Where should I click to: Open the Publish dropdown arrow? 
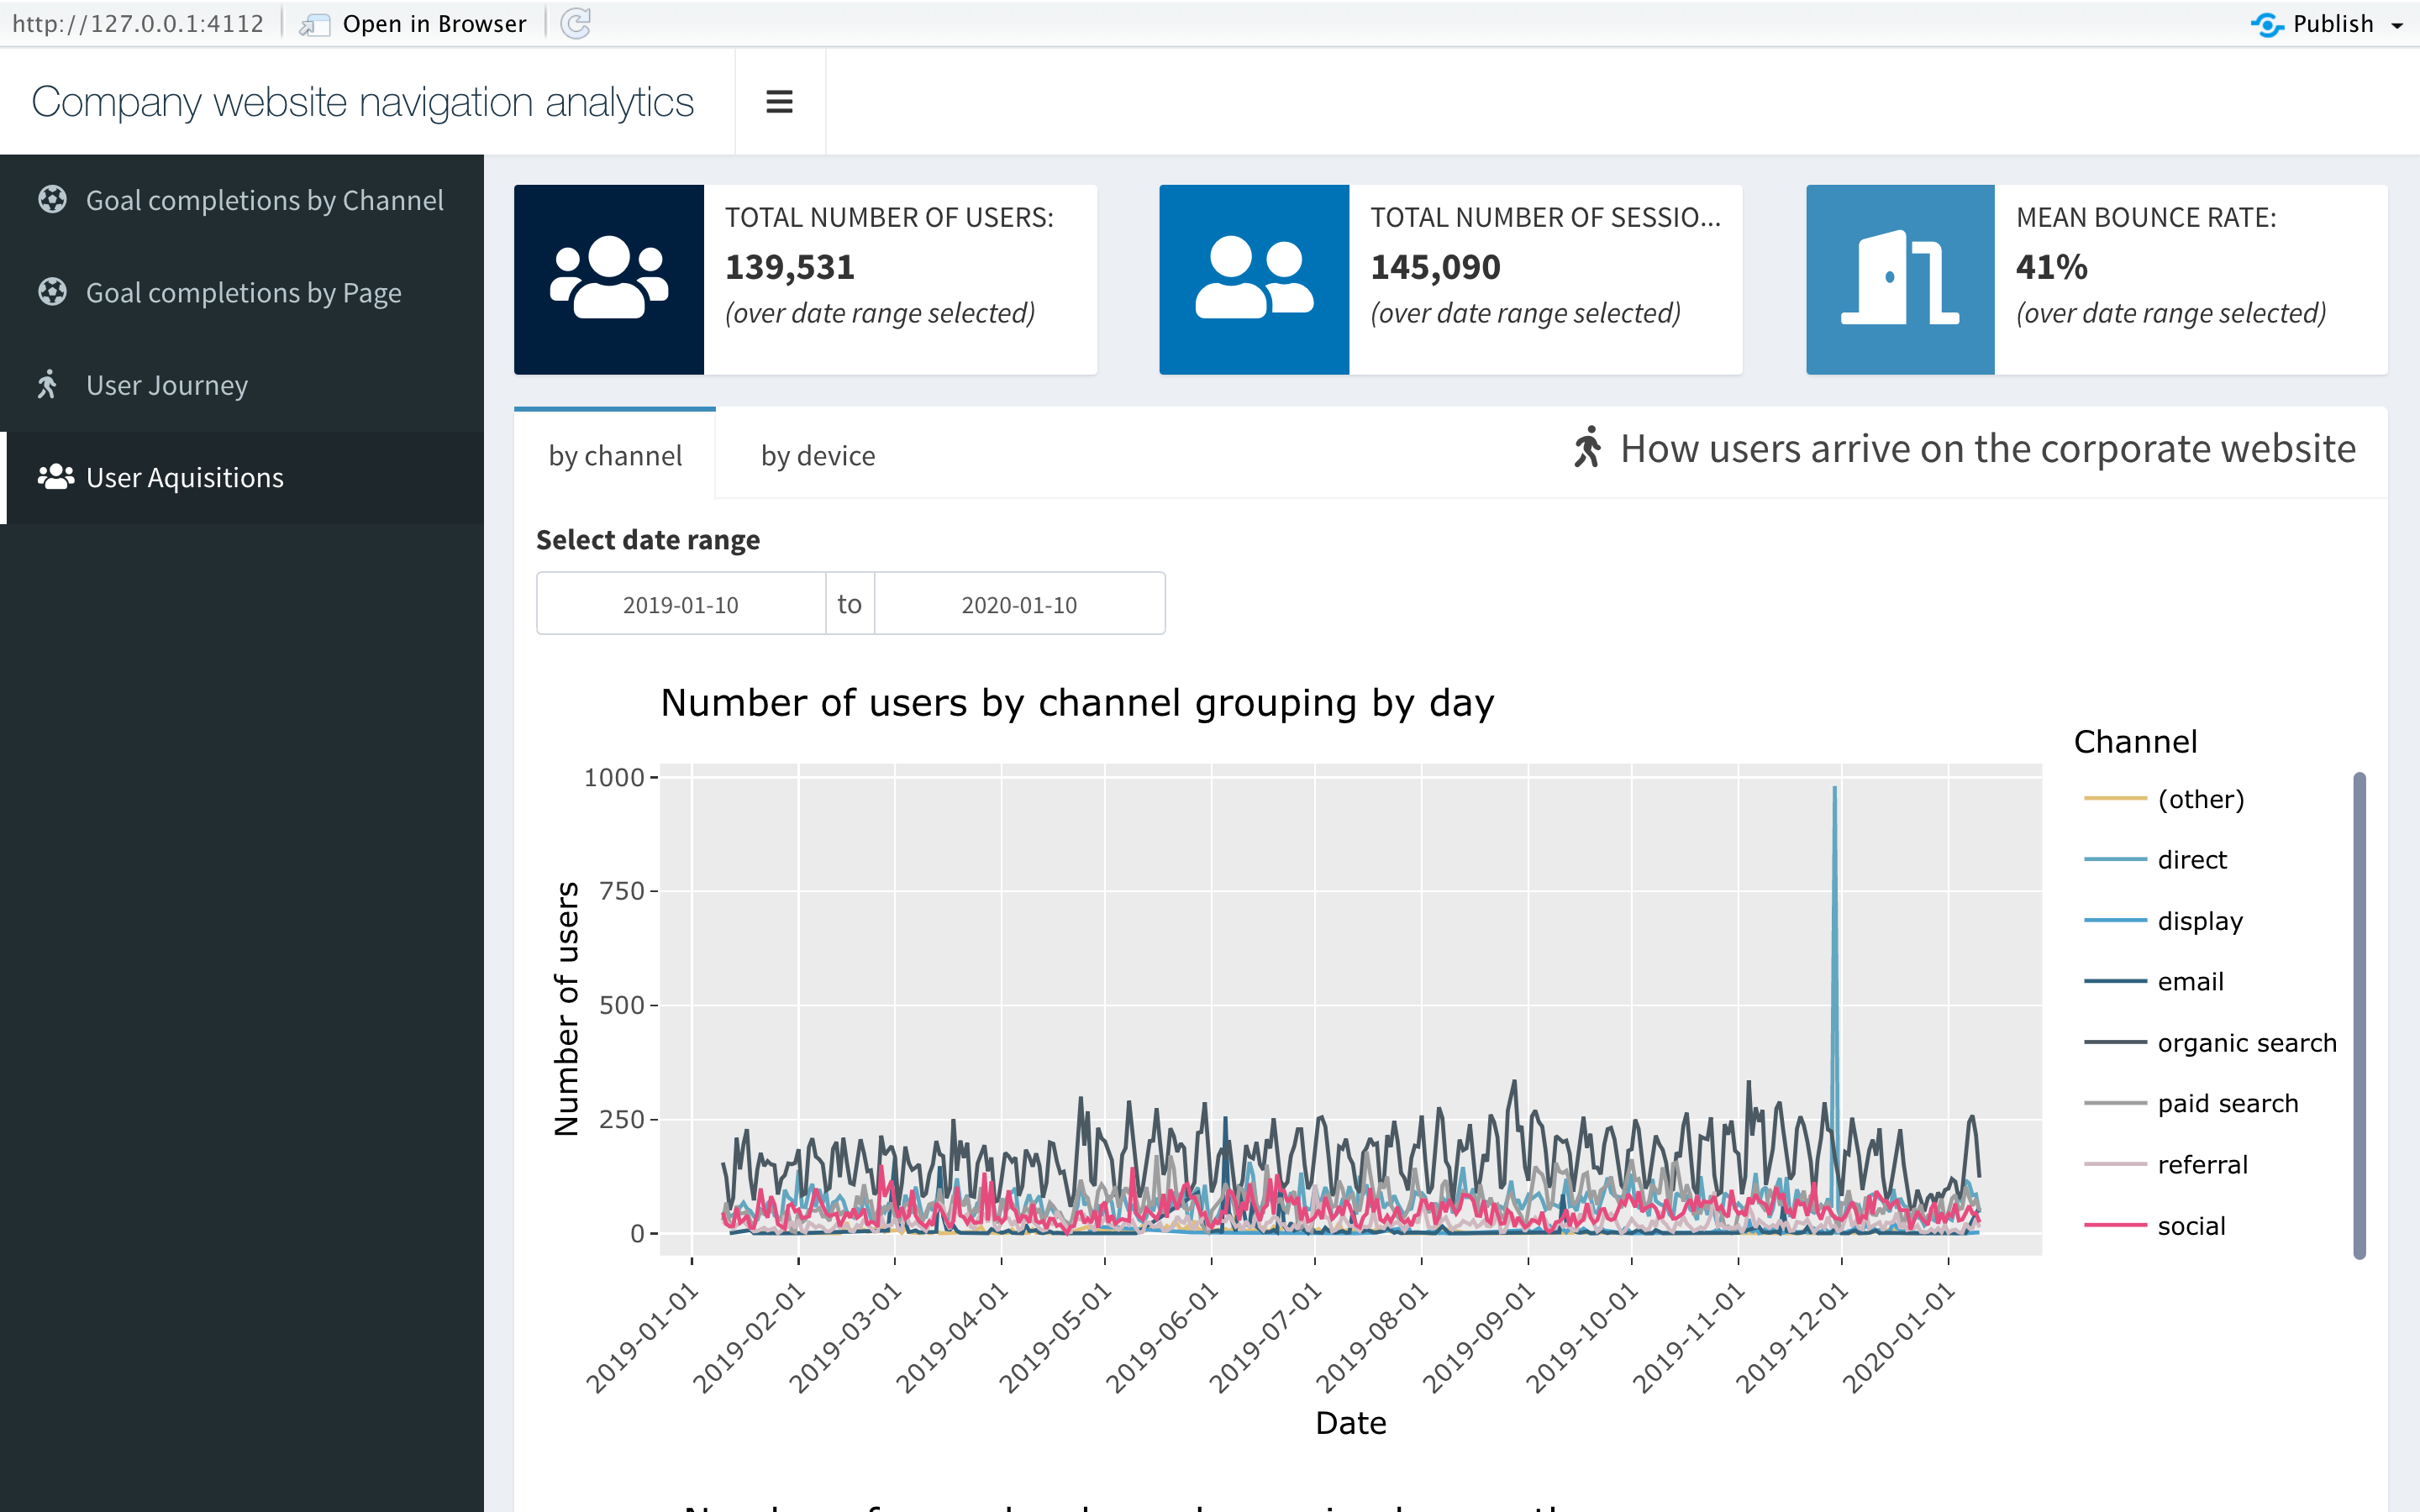pos(2397,25)
